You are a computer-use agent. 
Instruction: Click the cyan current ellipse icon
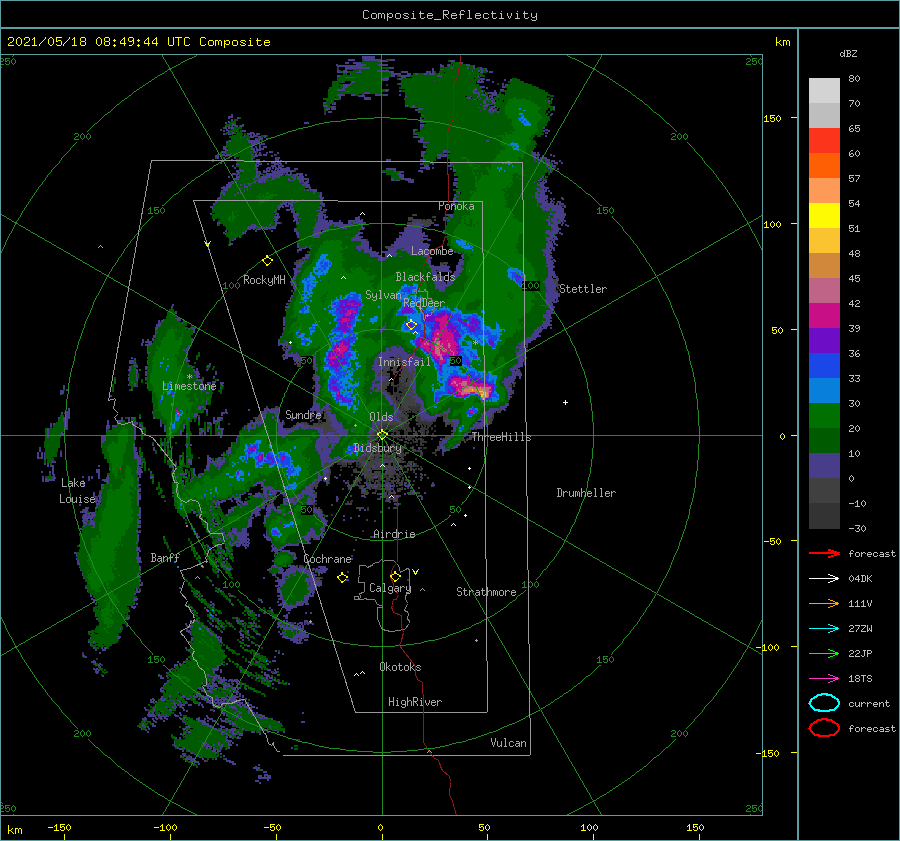pyautogui.click(x=824, y=703)
